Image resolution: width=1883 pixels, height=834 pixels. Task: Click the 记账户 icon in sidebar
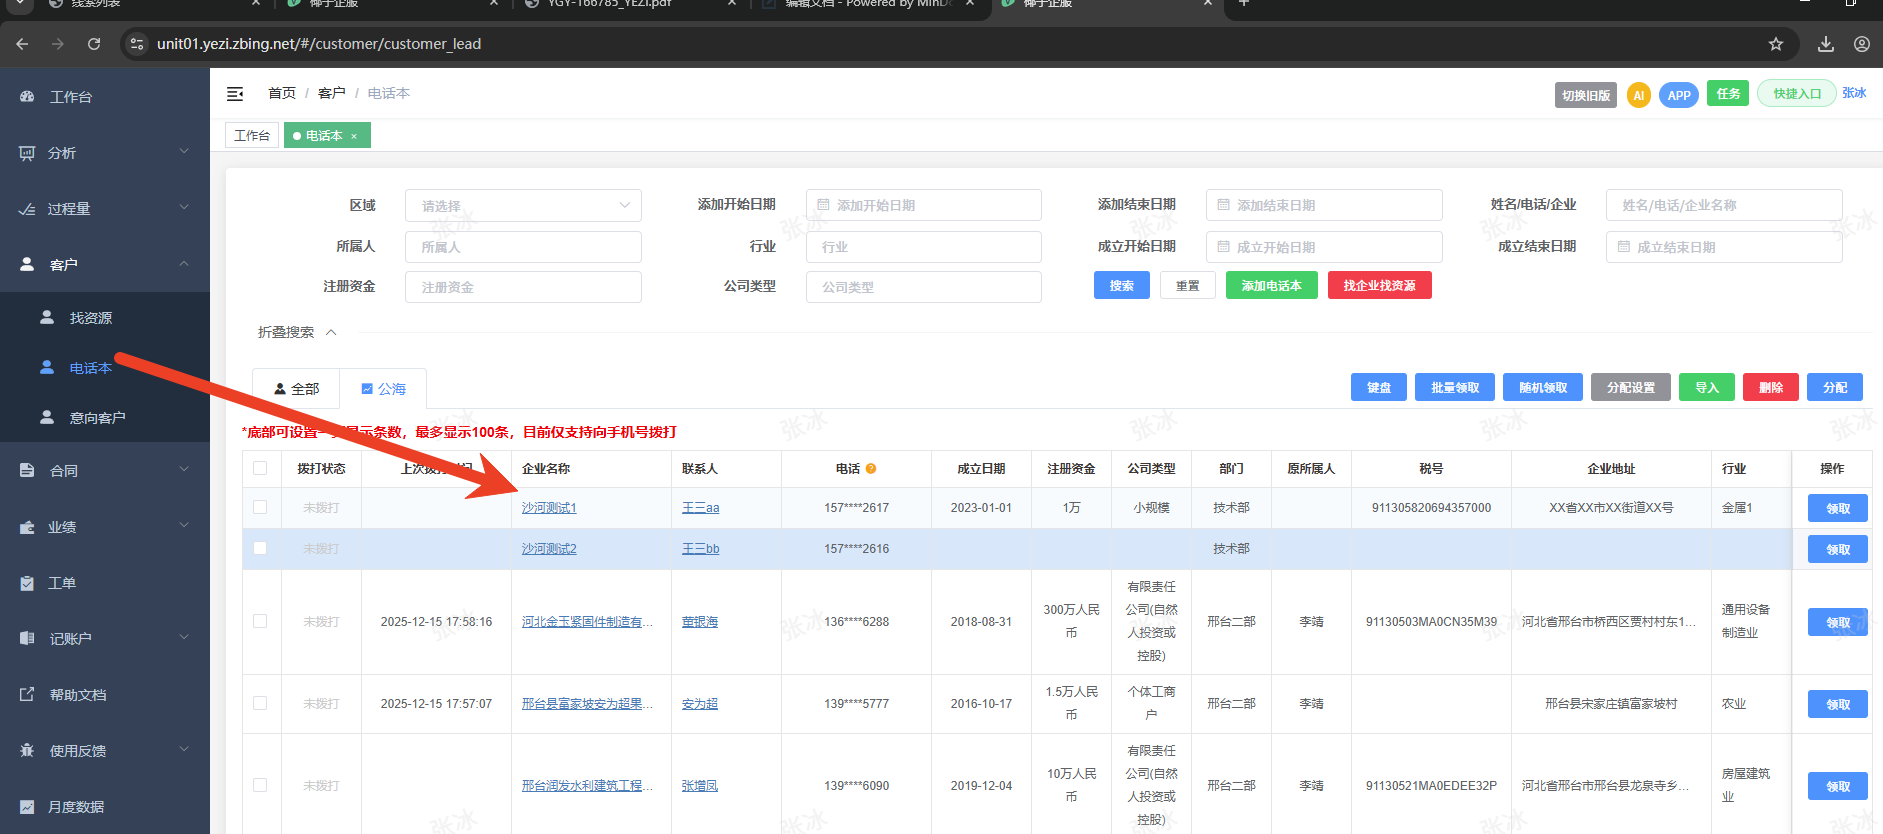coord(27,638)
